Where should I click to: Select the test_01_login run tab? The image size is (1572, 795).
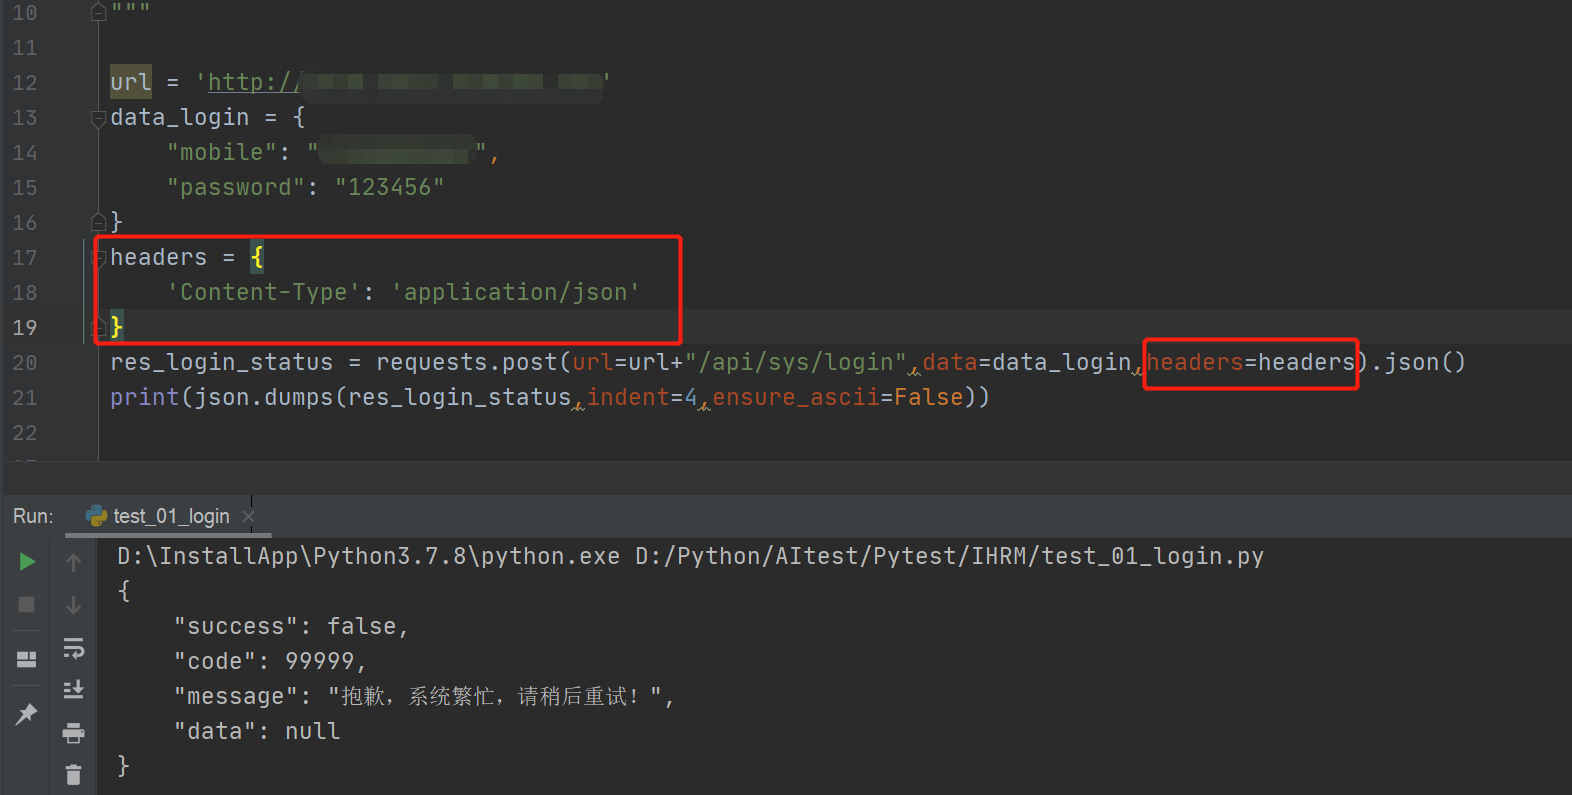(171, 516)
